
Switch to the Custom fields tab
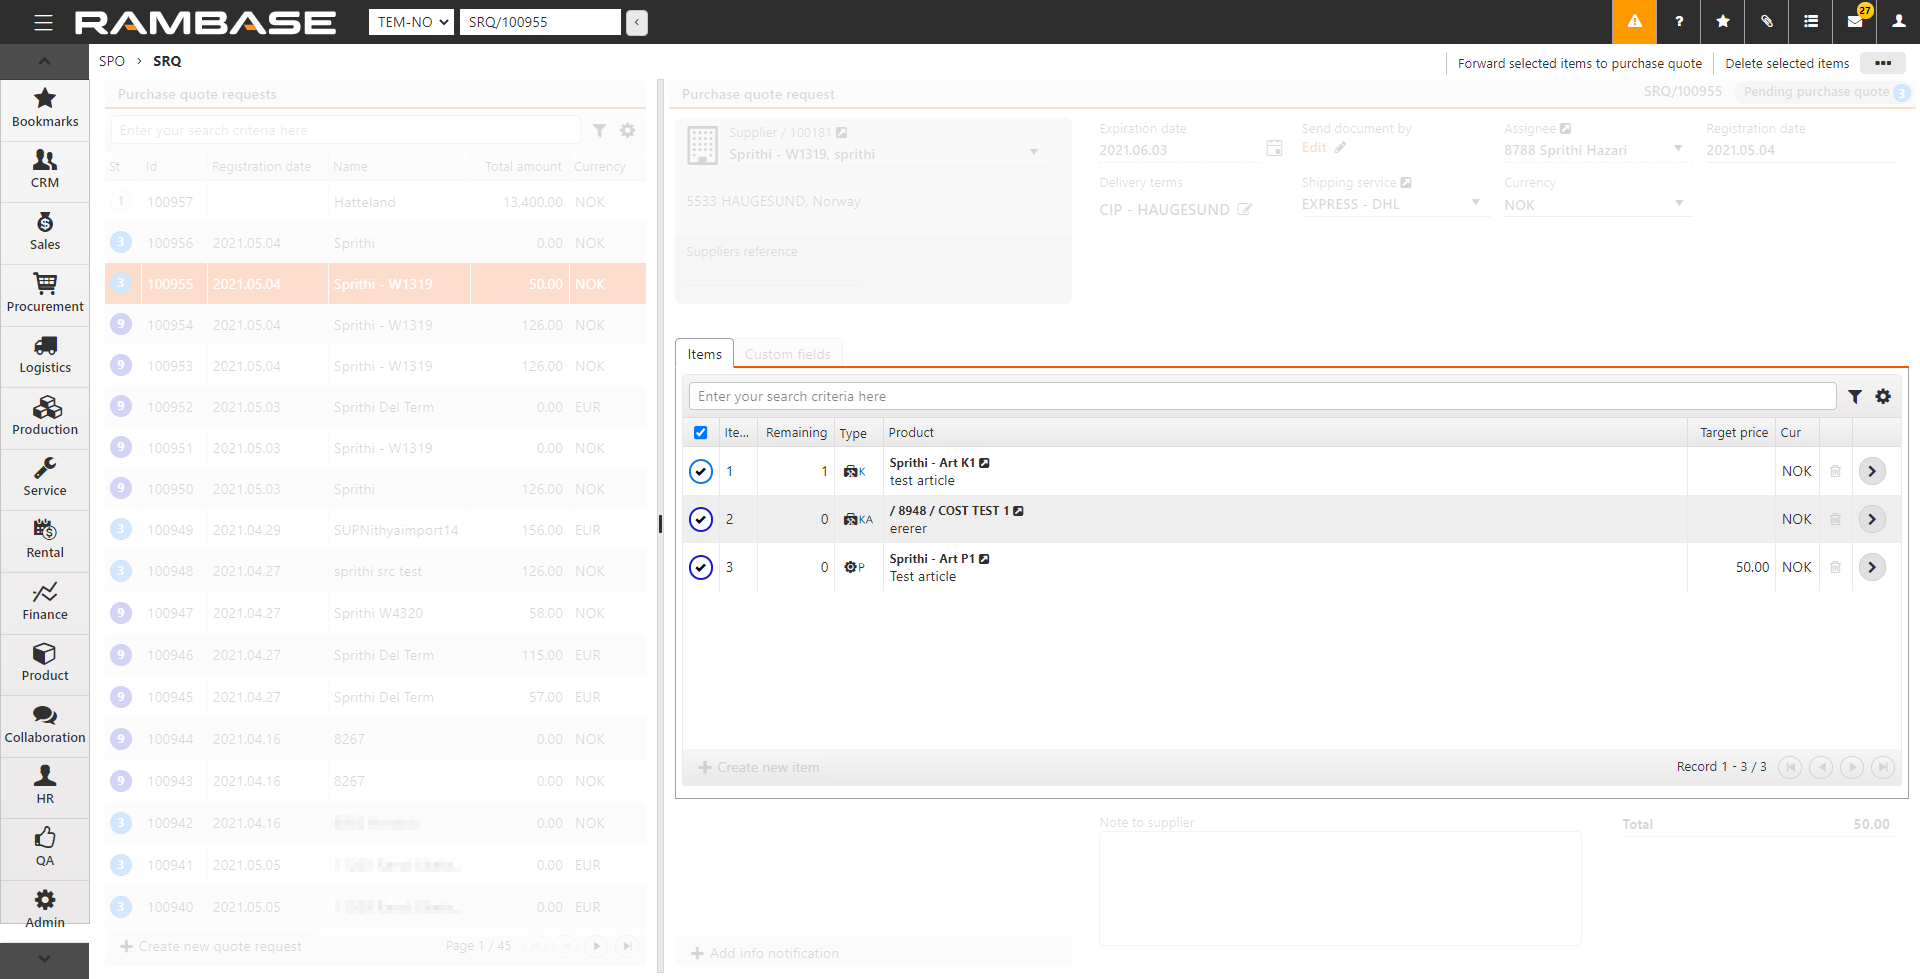pyautogui.click(x=787, y=354)
